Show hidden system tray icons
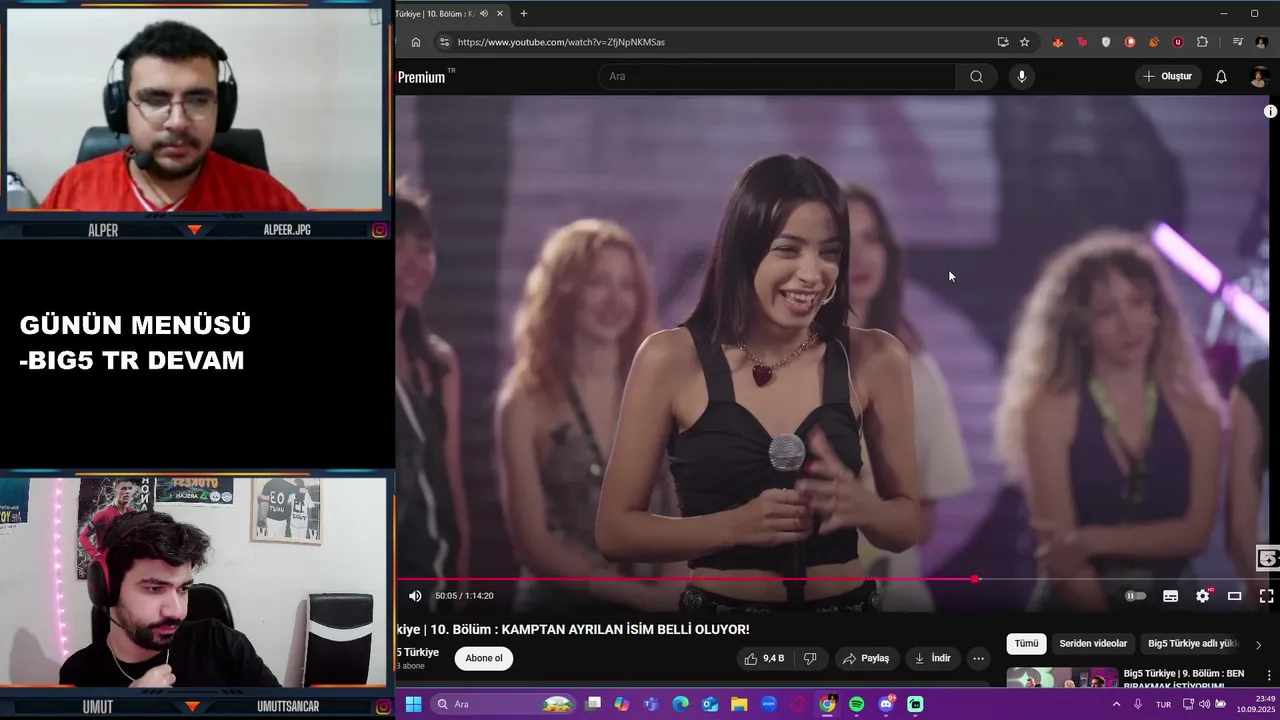 tap(1116, 704)
